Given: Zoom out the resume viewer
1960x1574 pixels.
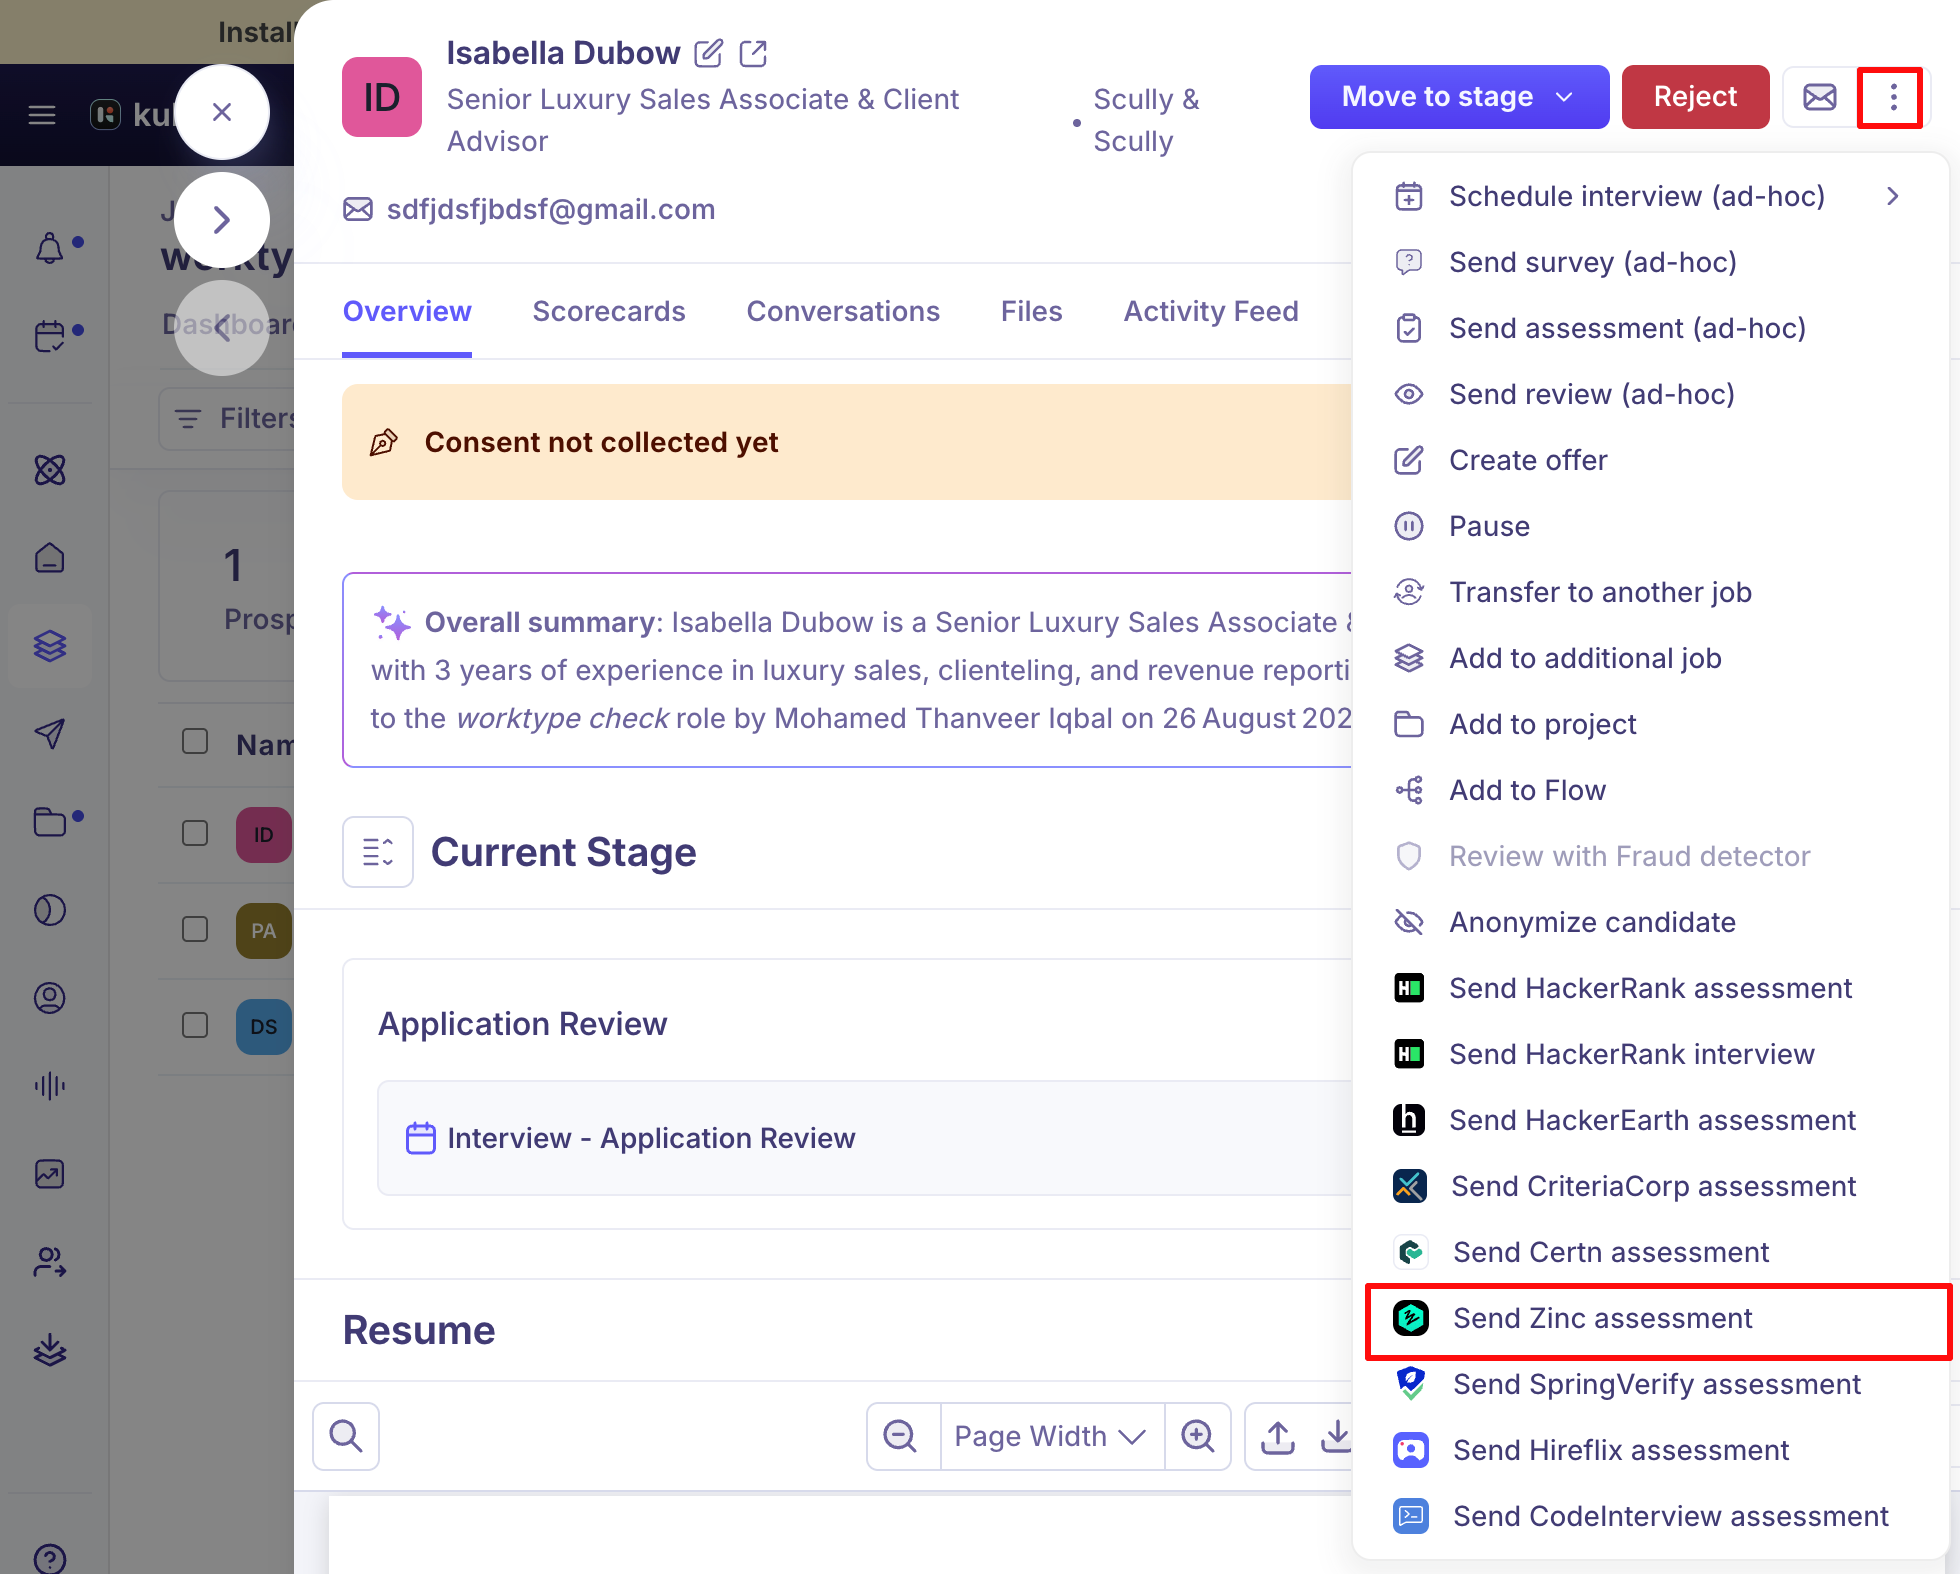Looking at the screenshot, I should 900,1436.
